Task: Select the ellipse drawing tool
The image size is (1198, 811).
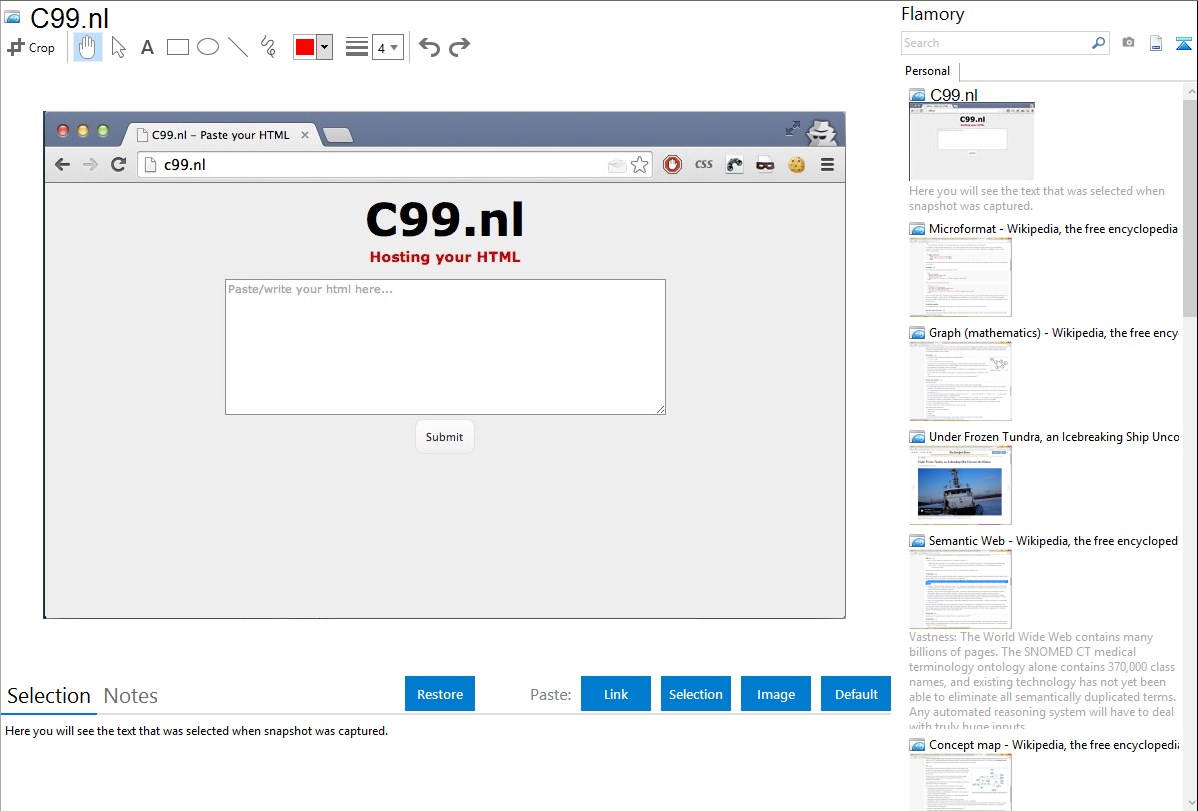Action: 208,47
